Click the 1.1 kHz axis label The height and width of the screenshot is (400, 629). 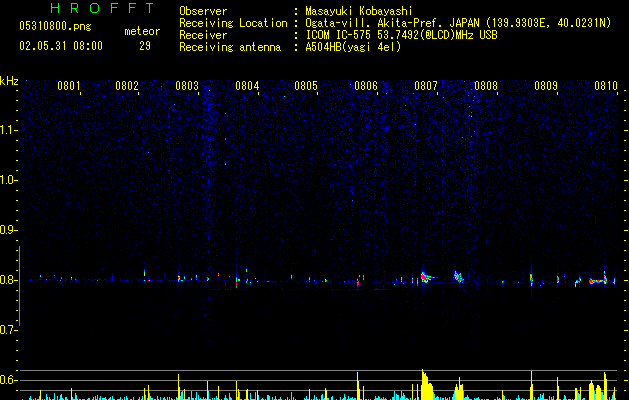[x=9, y=130]
